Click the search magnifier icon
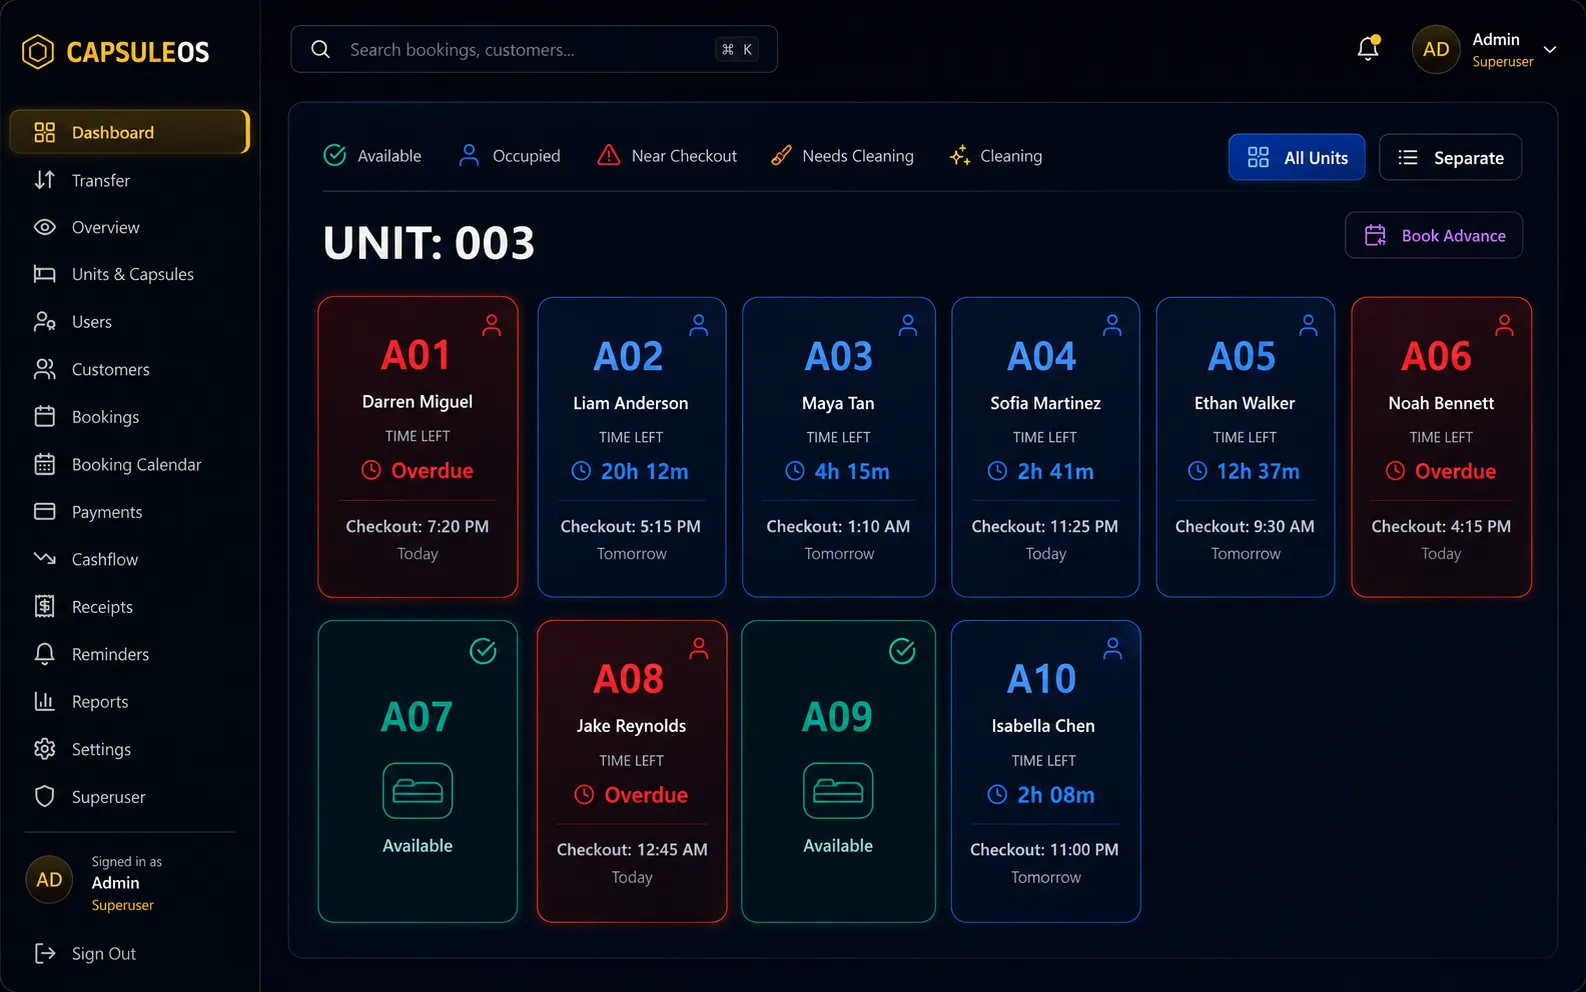The height and width of the screenshot is (992, 1586). 320,49
